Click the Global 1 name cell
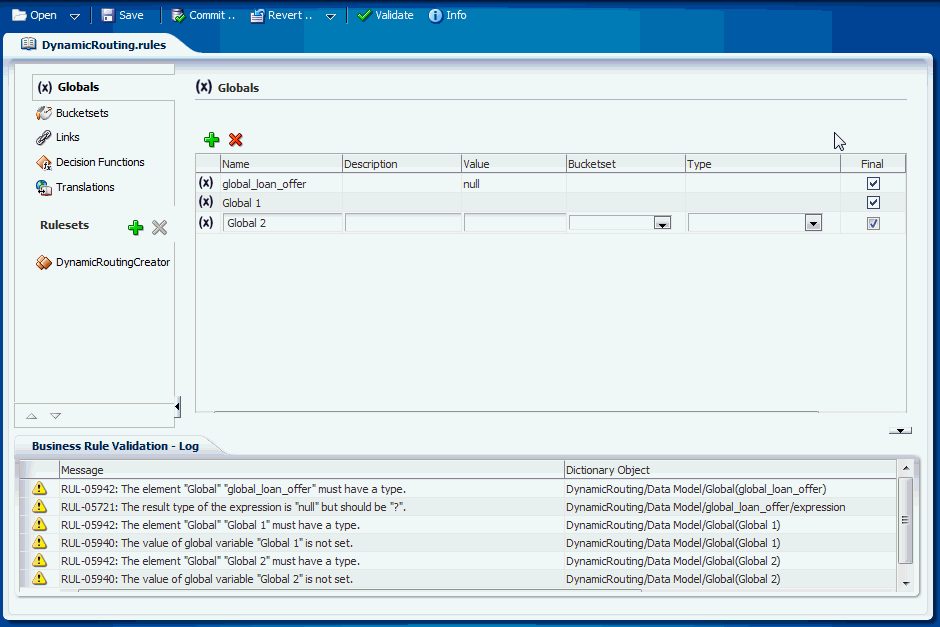Screen dimensions: 940x627 (x=281, y=203)
